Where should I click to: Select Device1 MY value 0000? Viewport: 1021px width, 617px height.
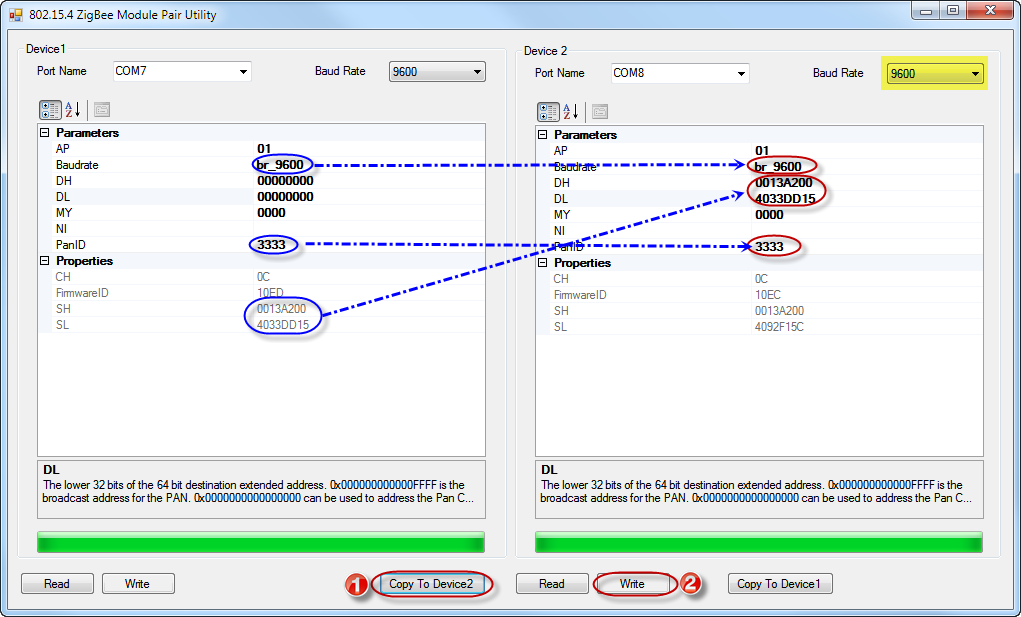(271, 213)
